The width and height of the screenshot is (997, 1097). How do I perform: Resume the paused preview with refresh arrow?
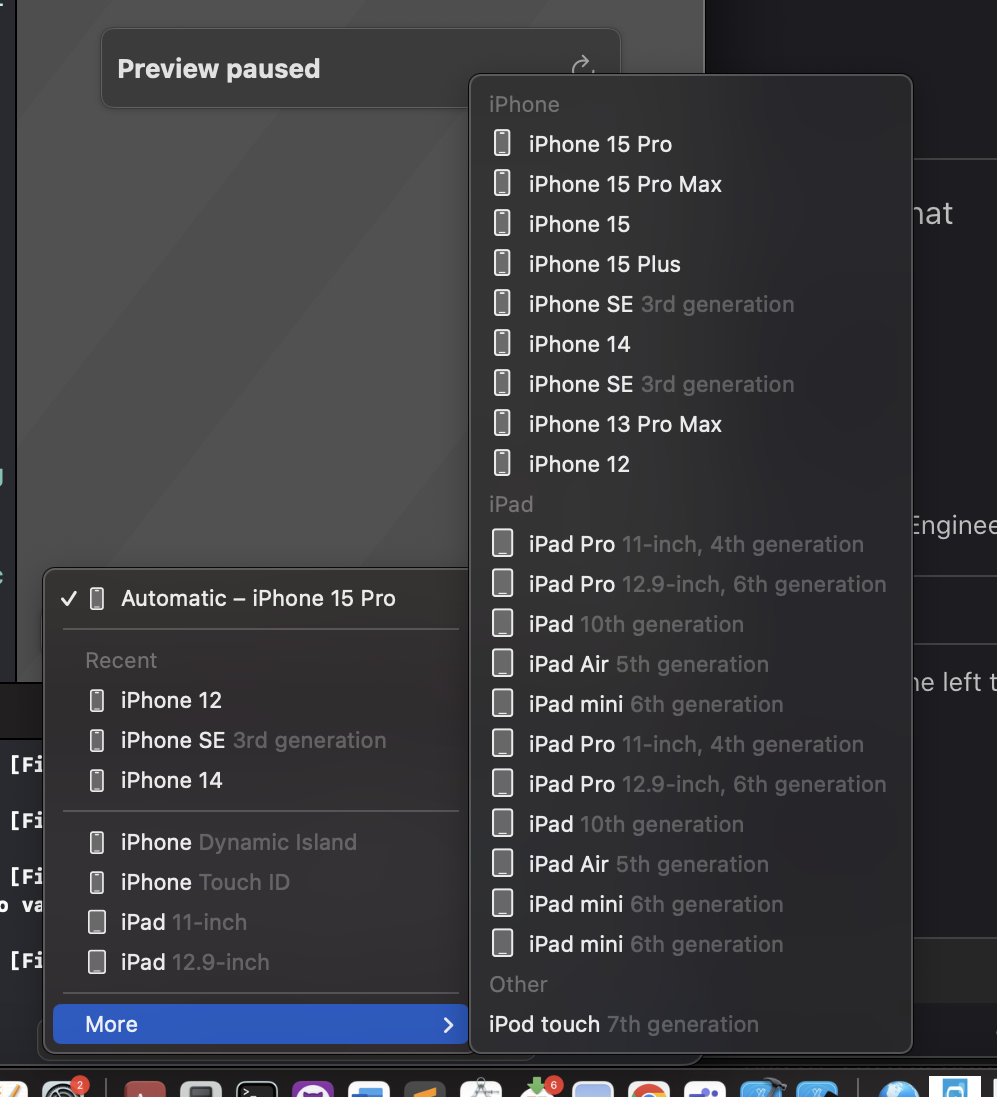pyautogui.click(x=582, y=66)
